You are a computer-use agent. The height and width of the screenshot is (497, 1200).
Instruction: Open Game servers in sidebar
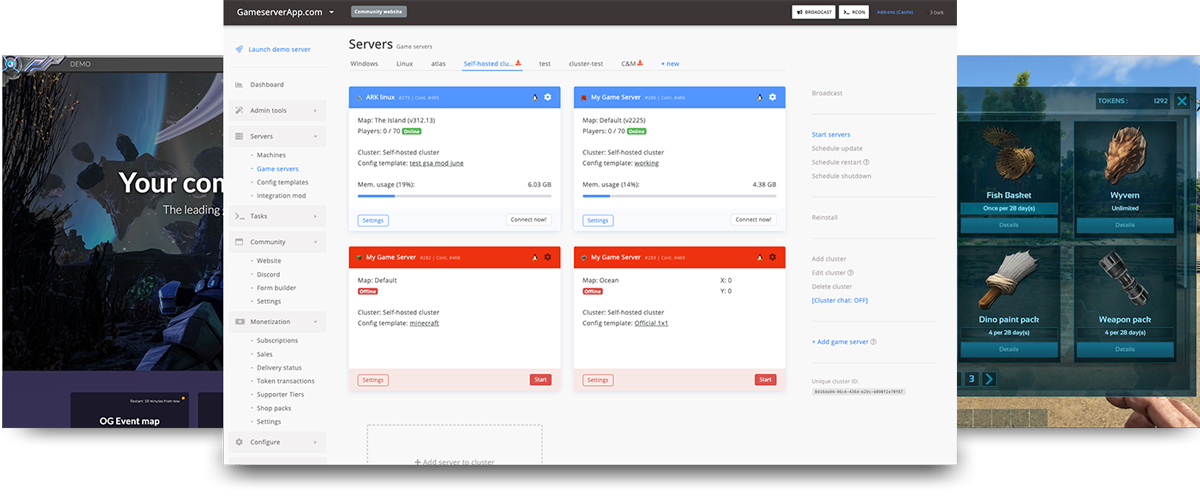(x=277, y=169)
